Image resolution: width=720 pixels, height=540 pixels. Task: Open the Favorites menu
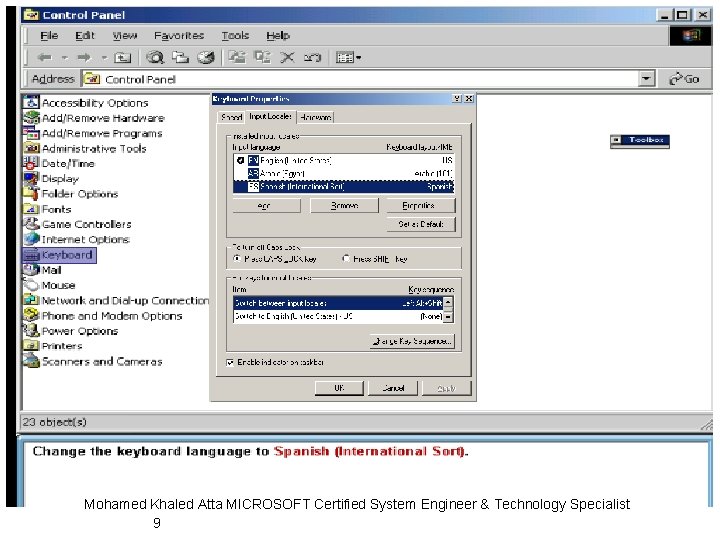click(x=179, y=35)
